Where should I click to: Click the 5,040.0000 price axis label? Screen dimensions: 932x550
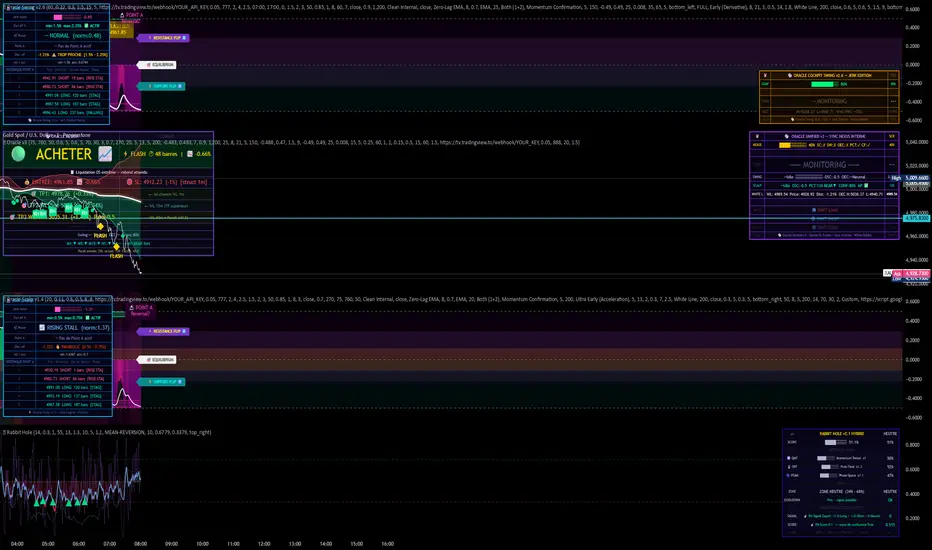tap(917, 142)
